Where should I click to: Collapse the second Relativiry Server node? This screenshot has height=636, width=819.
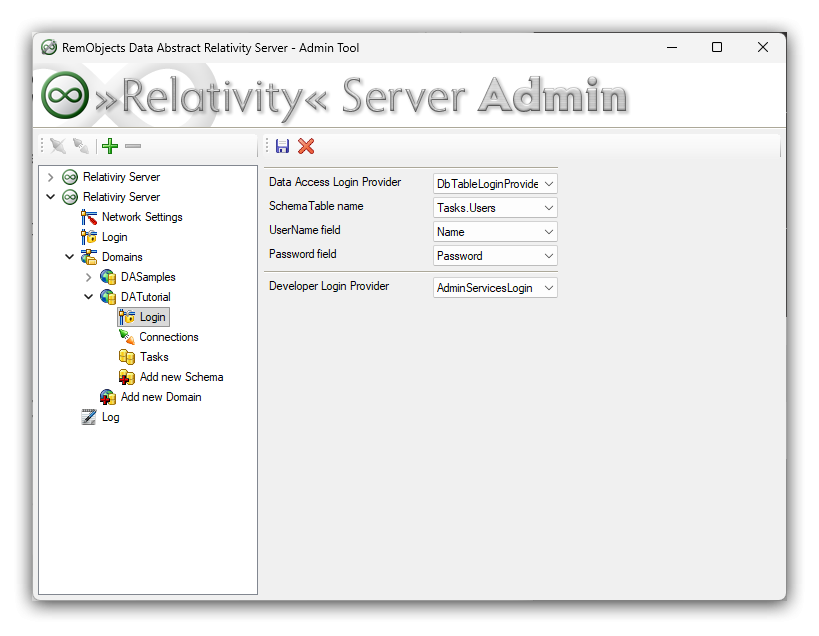click(51, 197)
